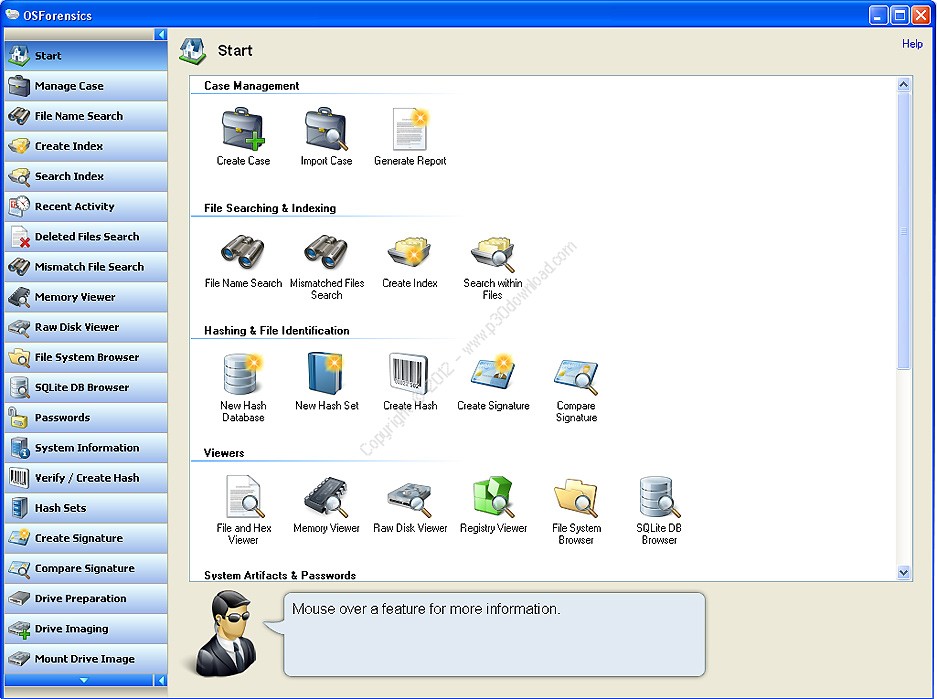Open Manage Case in the sidebar
Viewport: 937px width, 699px height.
pos(86,86)
